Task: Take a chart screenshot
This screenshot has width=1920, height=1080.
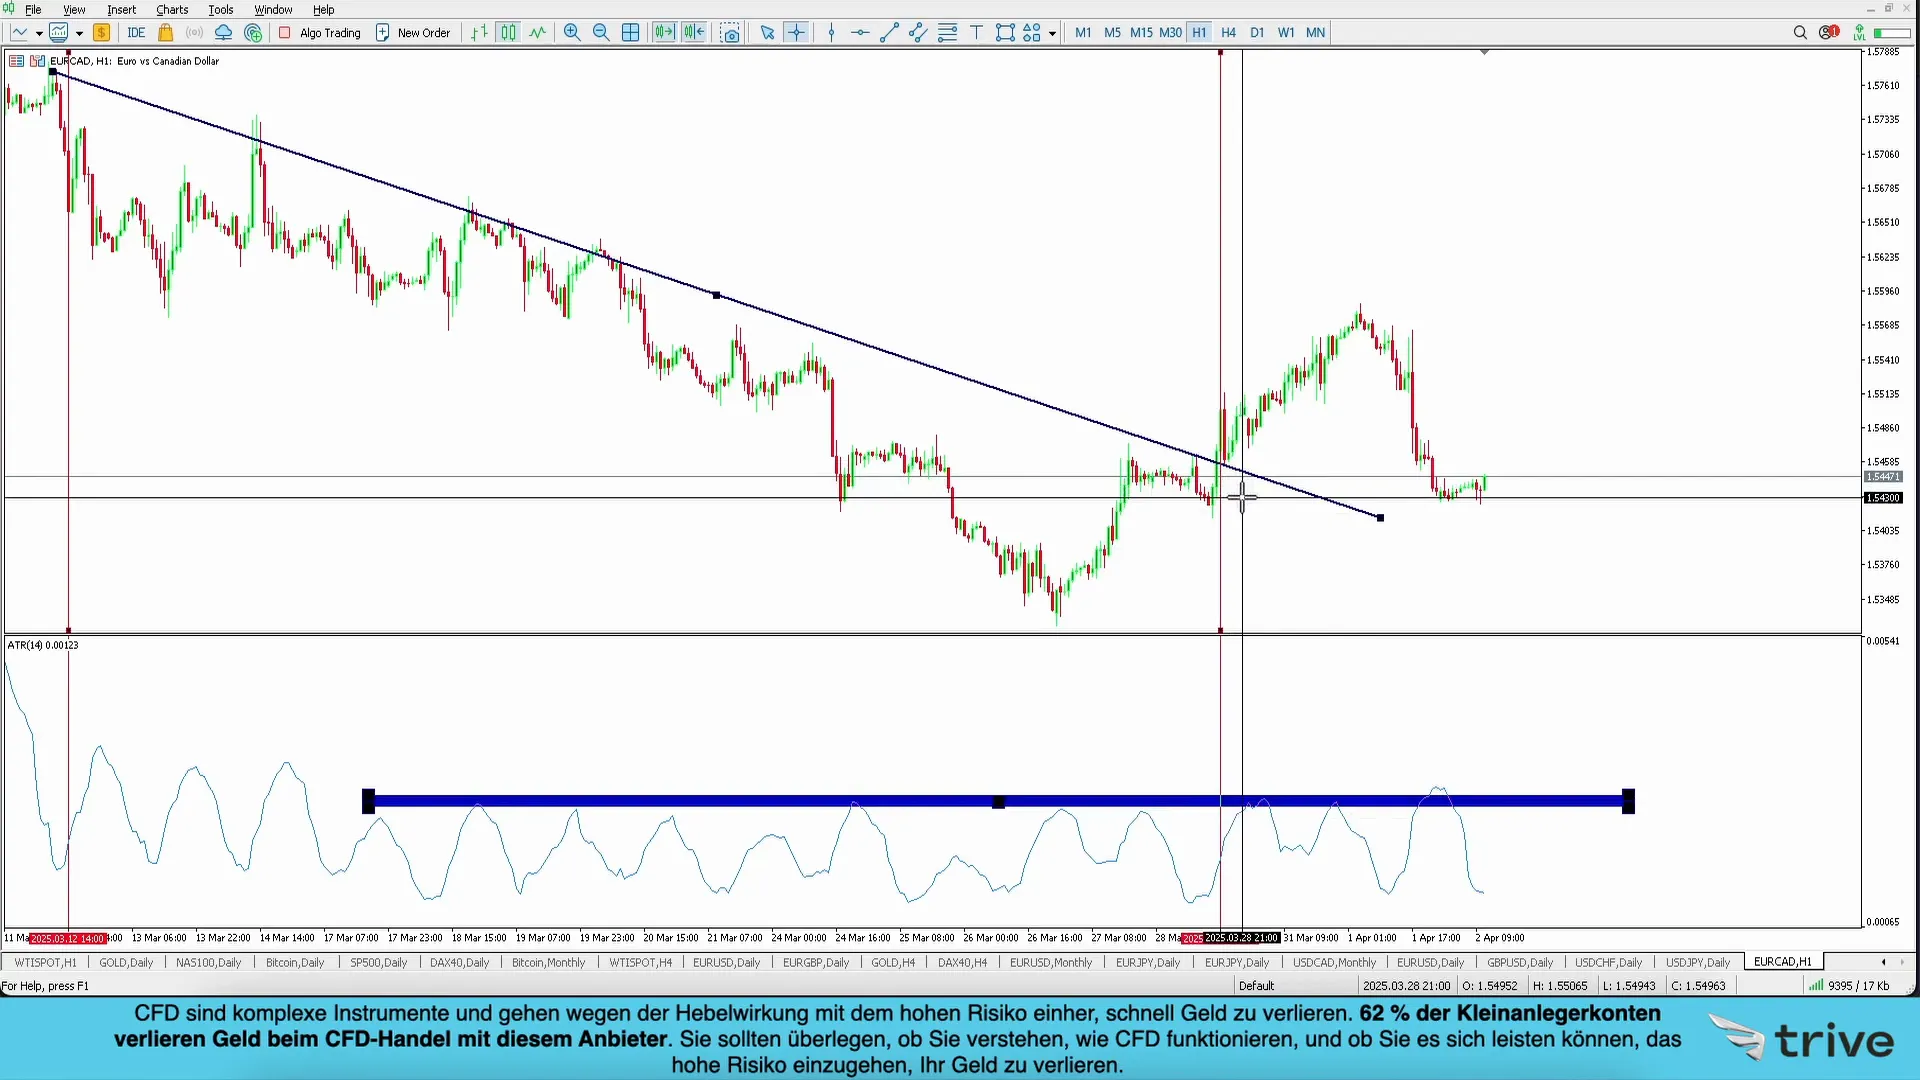Action: tap(731, 32)
